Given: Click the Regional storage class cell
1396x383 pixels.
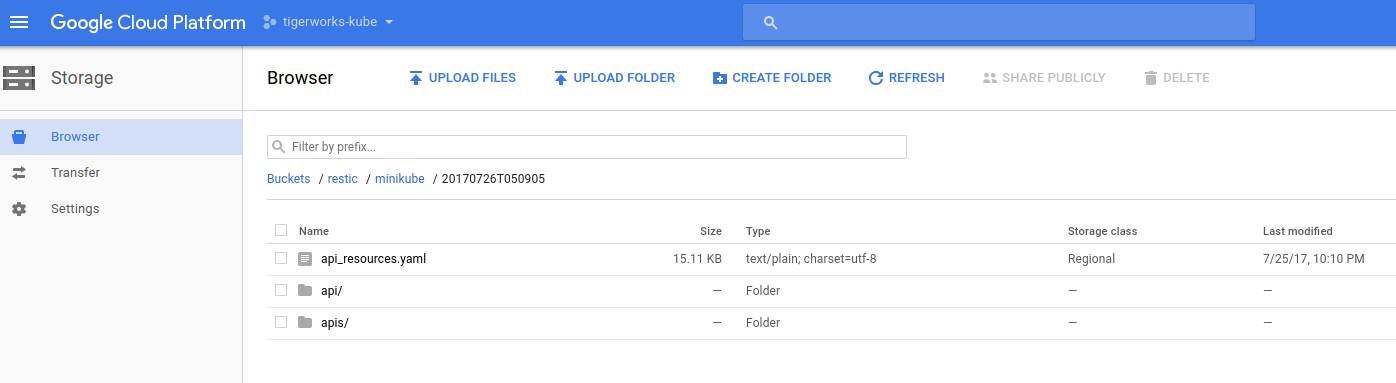Looking at the screenshot, I should [x=1091, y=259].
